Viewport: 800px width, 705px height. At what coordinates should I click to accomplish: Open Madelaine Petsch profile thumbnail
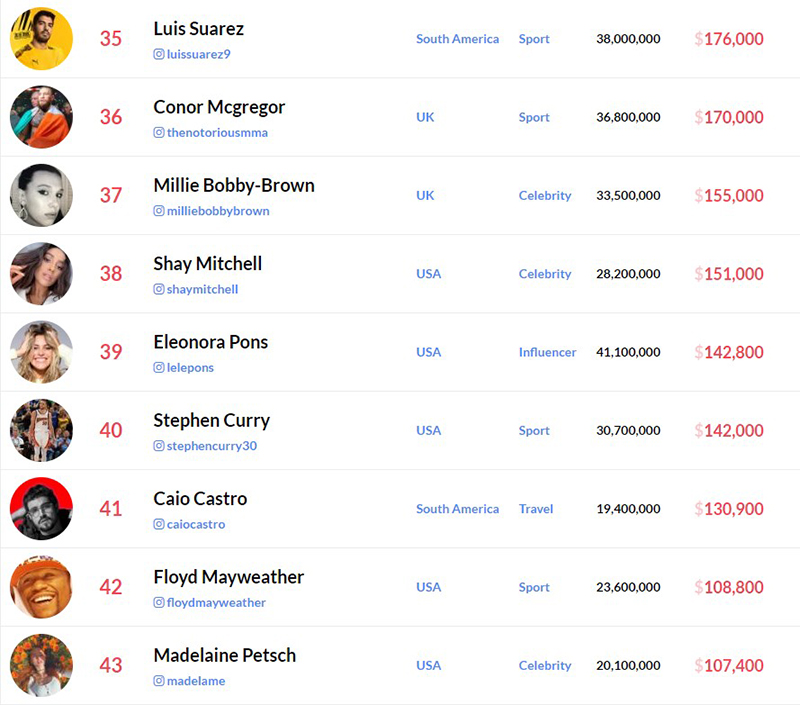41,665
